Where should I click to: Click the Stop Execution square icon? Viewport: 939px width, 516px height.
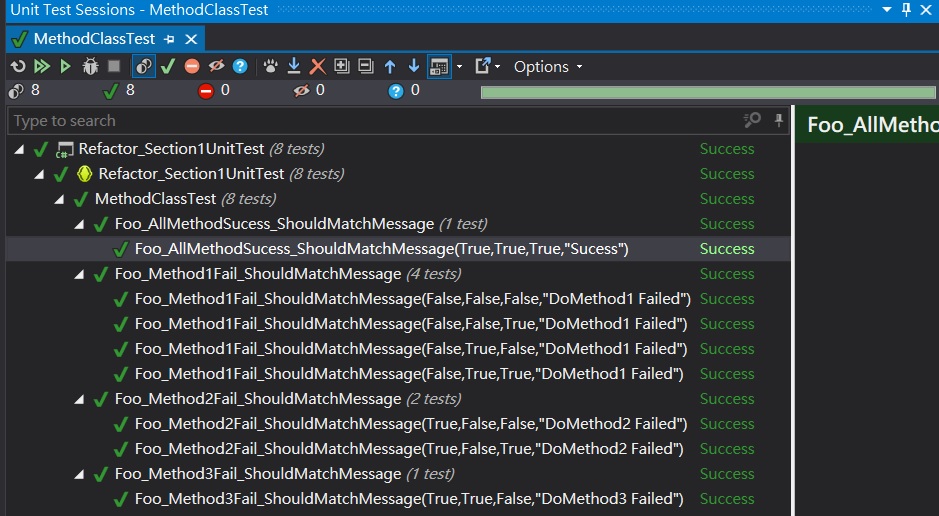point(114,67)
